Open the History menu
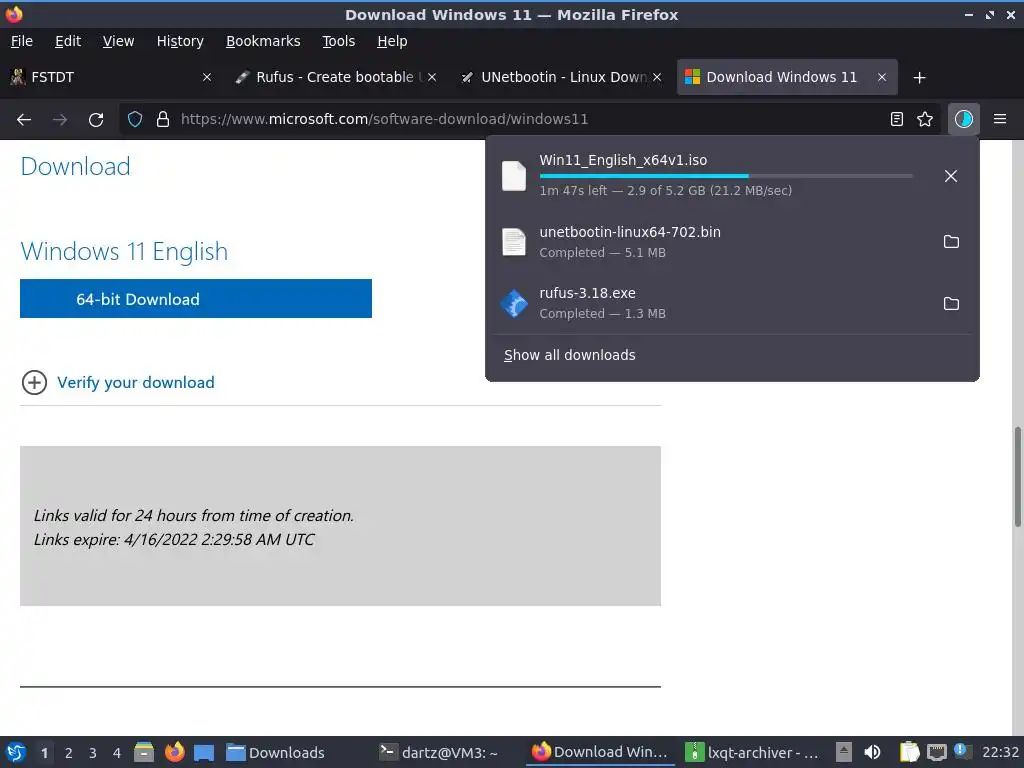 click(180, 41)
